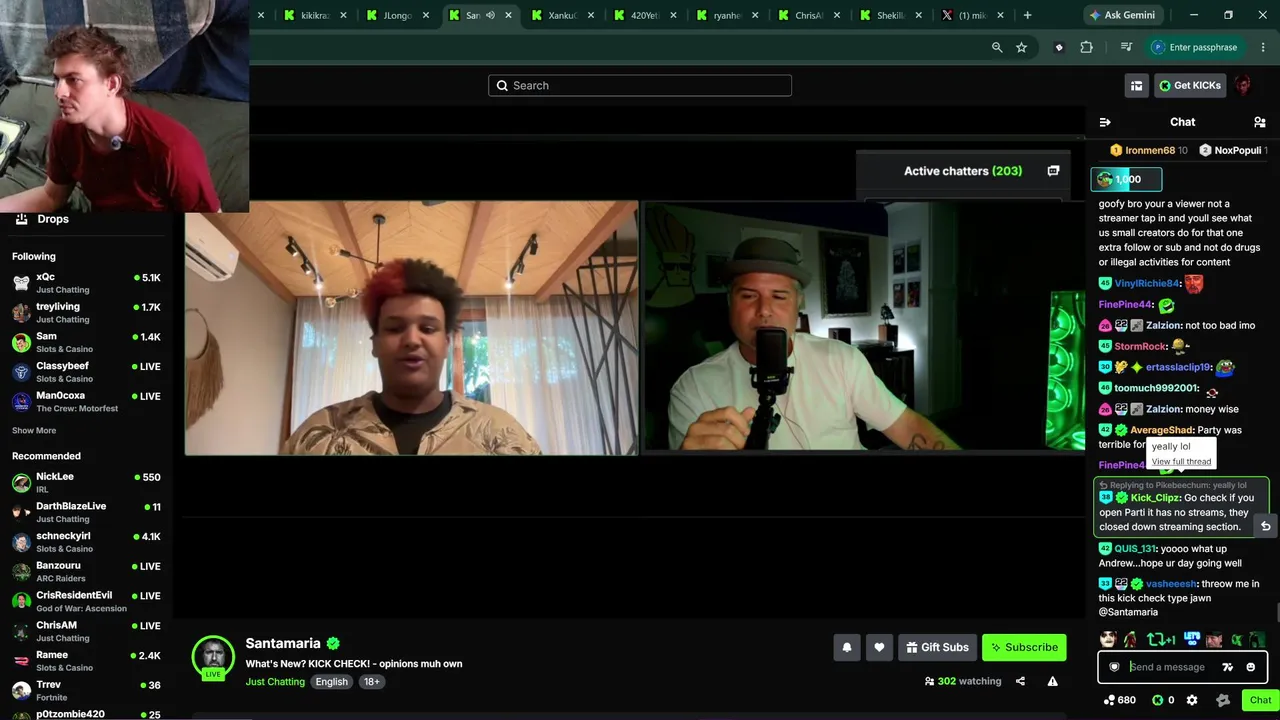Open the Chrome three-dot menu
1280x720 pixels.
pos(1264,47)
